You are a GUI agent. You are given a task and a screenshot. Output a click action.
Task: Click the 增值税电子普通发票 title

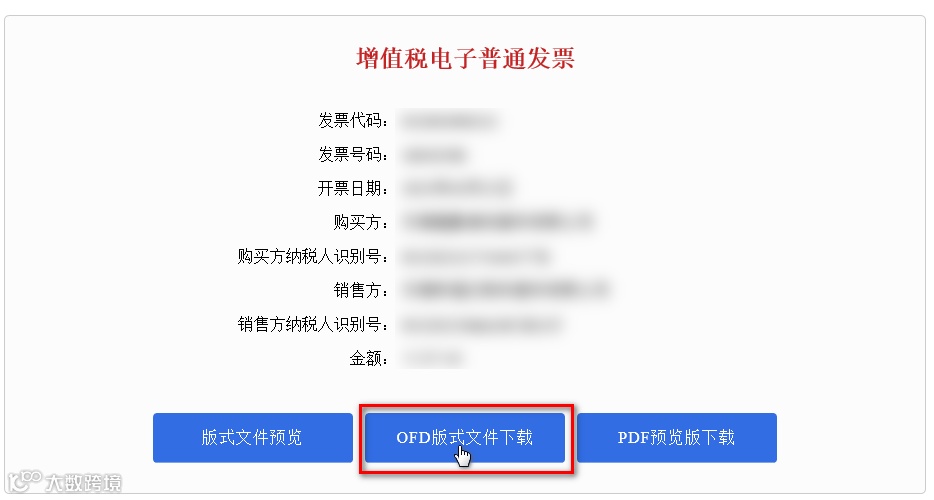(465, 58)
